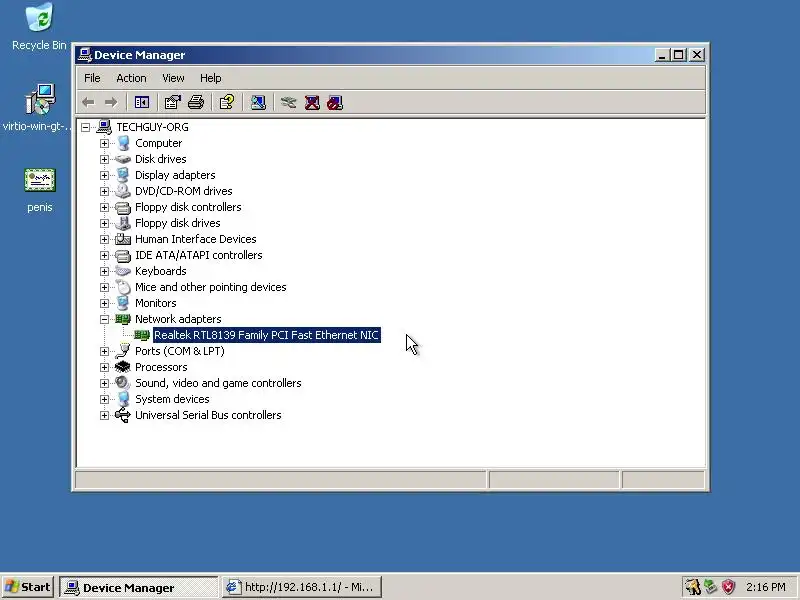Image resolution: width=800 pixels, height=600 pixels.
Task: Click the Disable device toolbar icon
Action: point(335,103)
